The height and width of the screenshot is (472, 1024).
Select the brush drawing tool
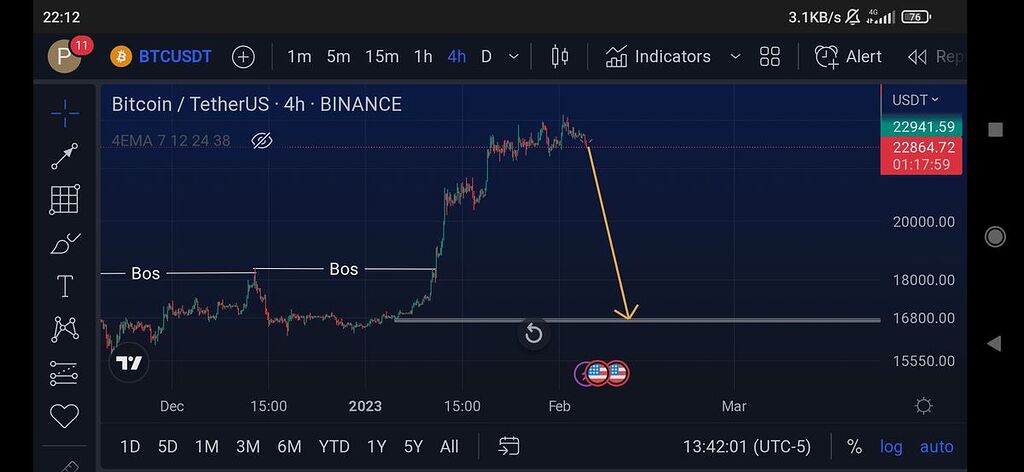click(64, 243)
